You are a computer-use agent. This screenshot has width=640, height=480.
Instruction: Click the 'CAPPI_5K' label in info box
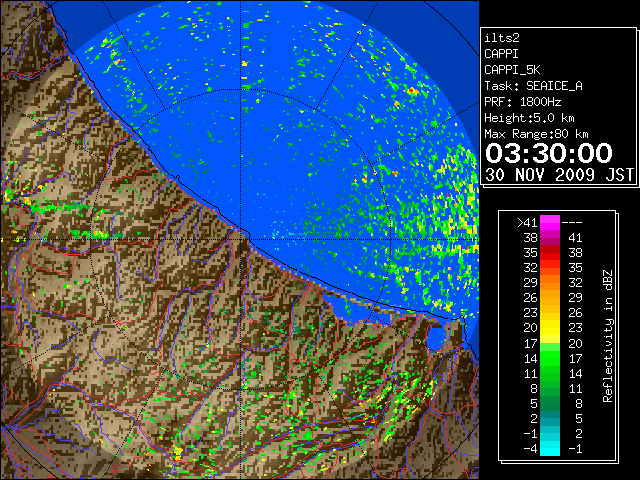coord(512,70)
